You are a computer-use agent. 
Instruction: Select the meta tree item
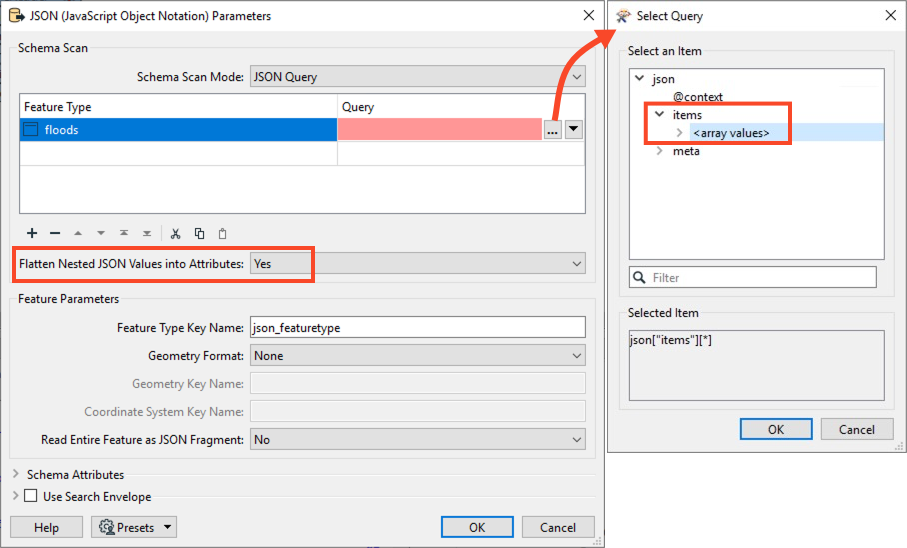point(686,151)
